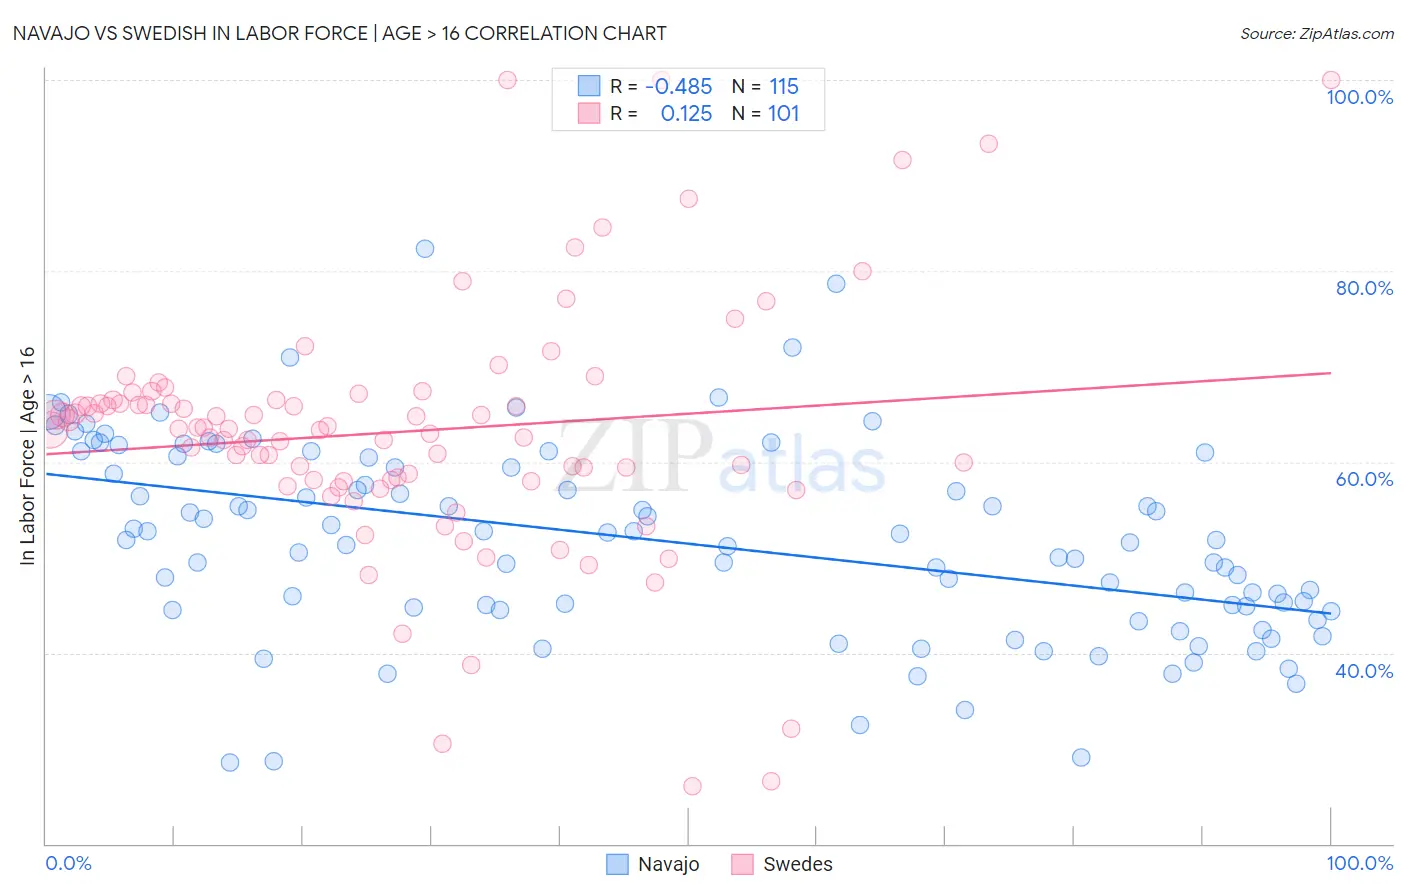Click the pink Swedes legend swatch at bottom
The image size is (1406, 892).
pyautogui.click(x=742, y=864)
